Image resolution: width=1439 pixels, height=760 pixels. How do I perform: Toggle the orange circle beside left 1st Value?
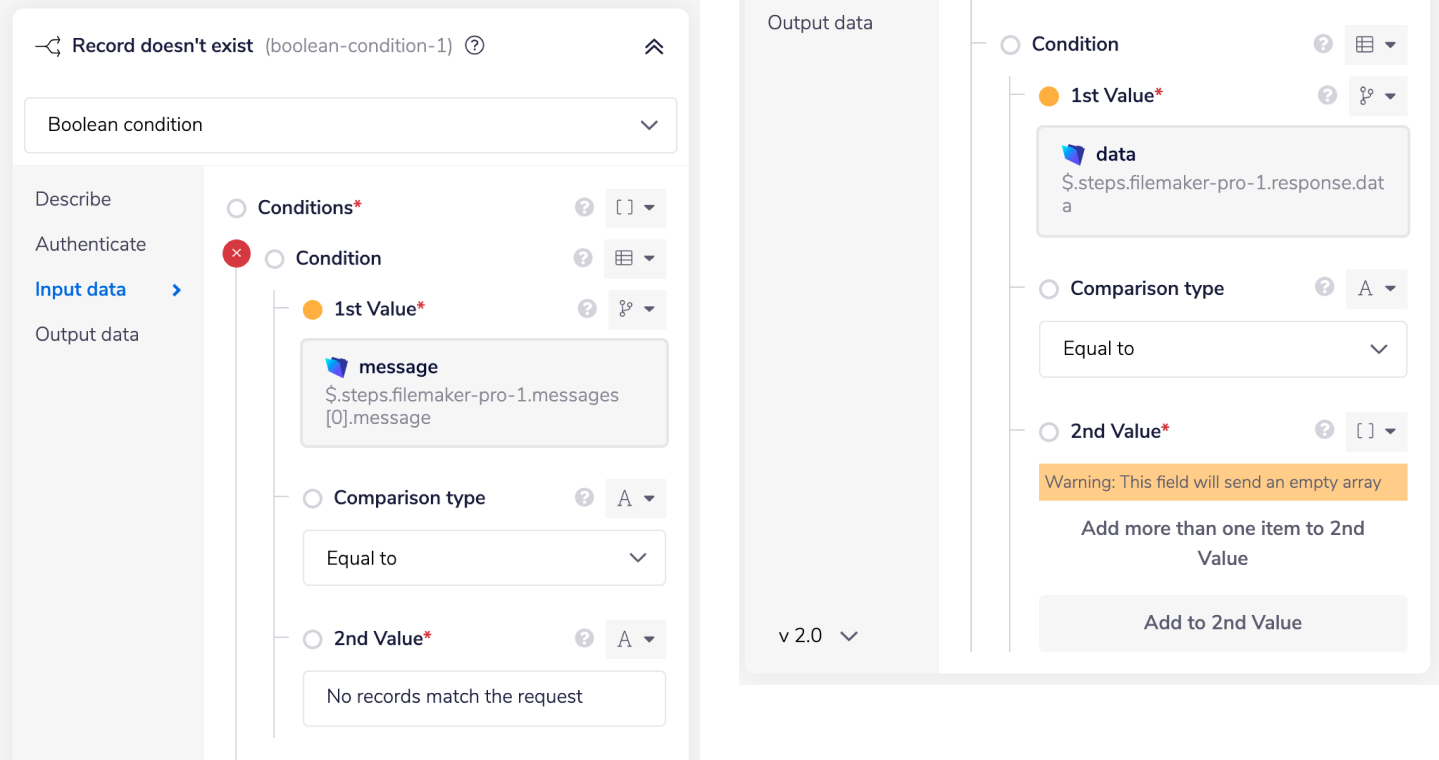click(312, 309)
